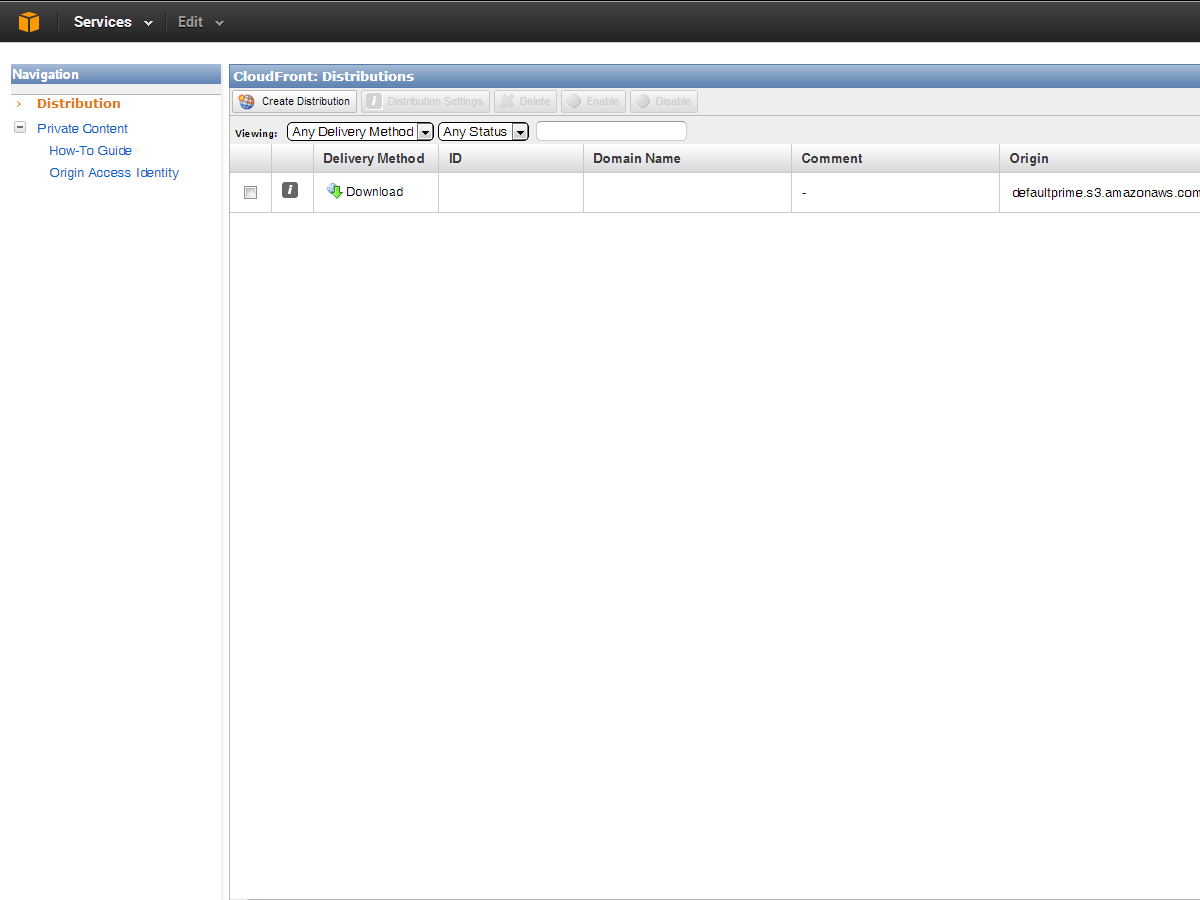
Task: Click Create Distribution button
Action: point(295,101)
